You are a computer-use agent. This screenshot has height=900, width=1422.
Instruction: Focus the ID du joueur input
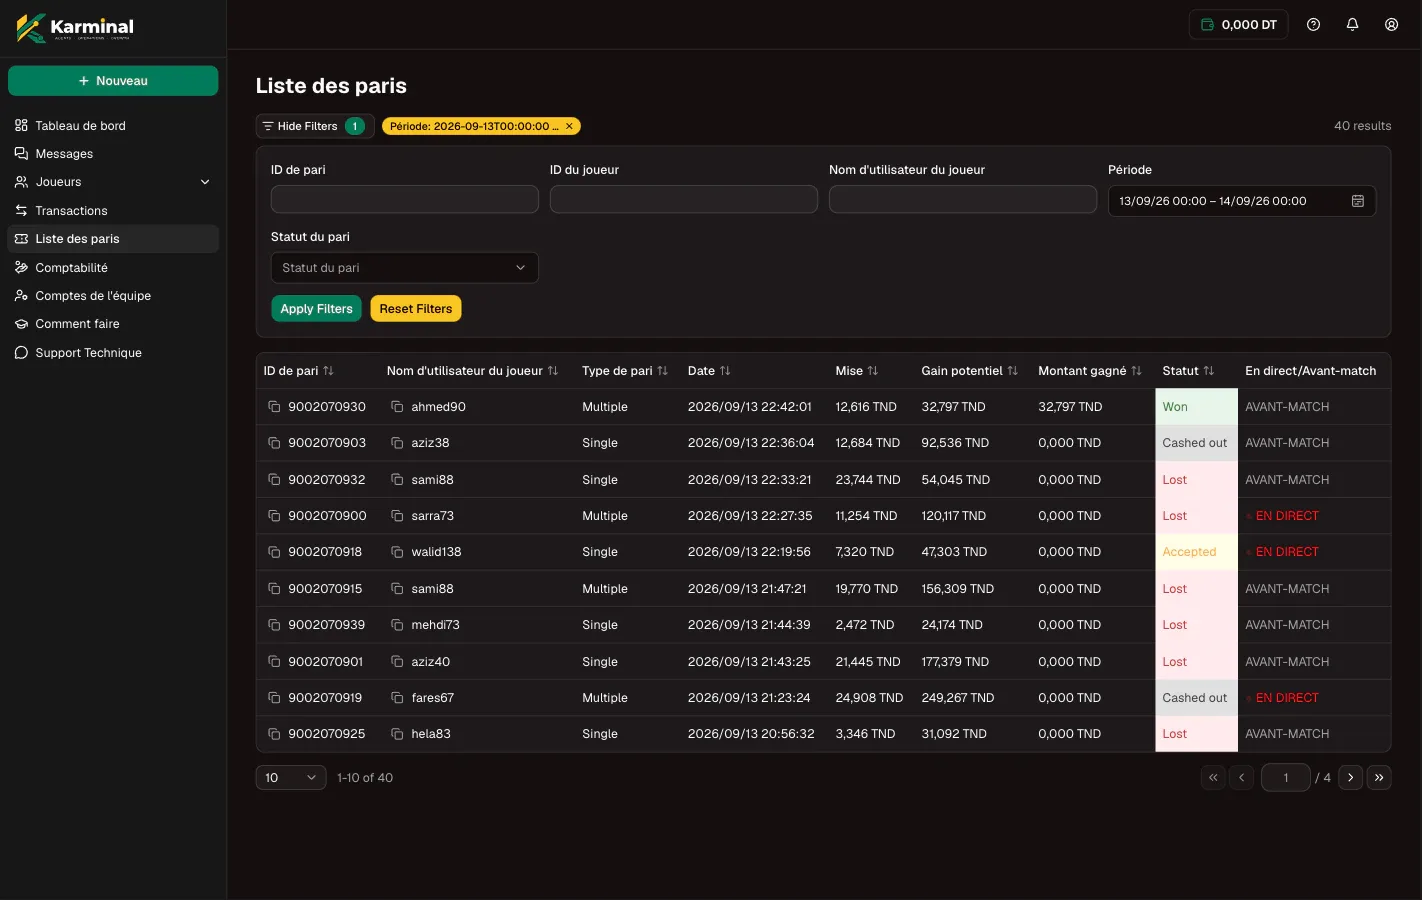(684, 200)
